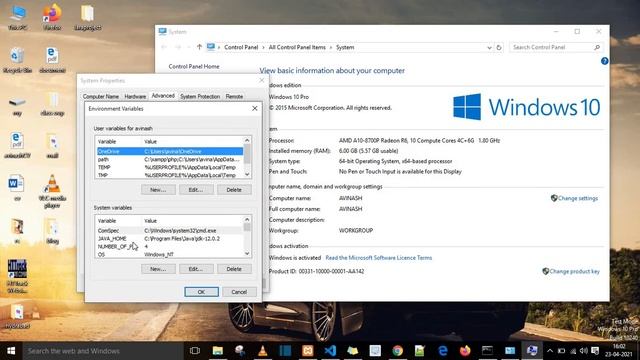Viewport: 640px width, 360px height.
Task: Click Edit under User variables
Action: (x=196, y=190)
